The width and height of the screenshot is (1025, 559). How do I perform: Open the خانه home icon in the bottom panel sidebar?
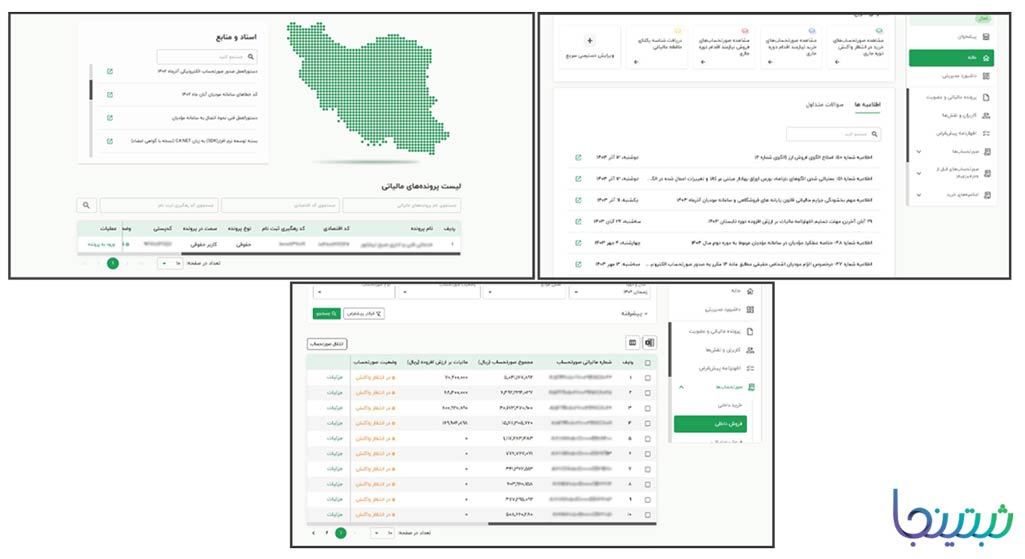point(750,291)
